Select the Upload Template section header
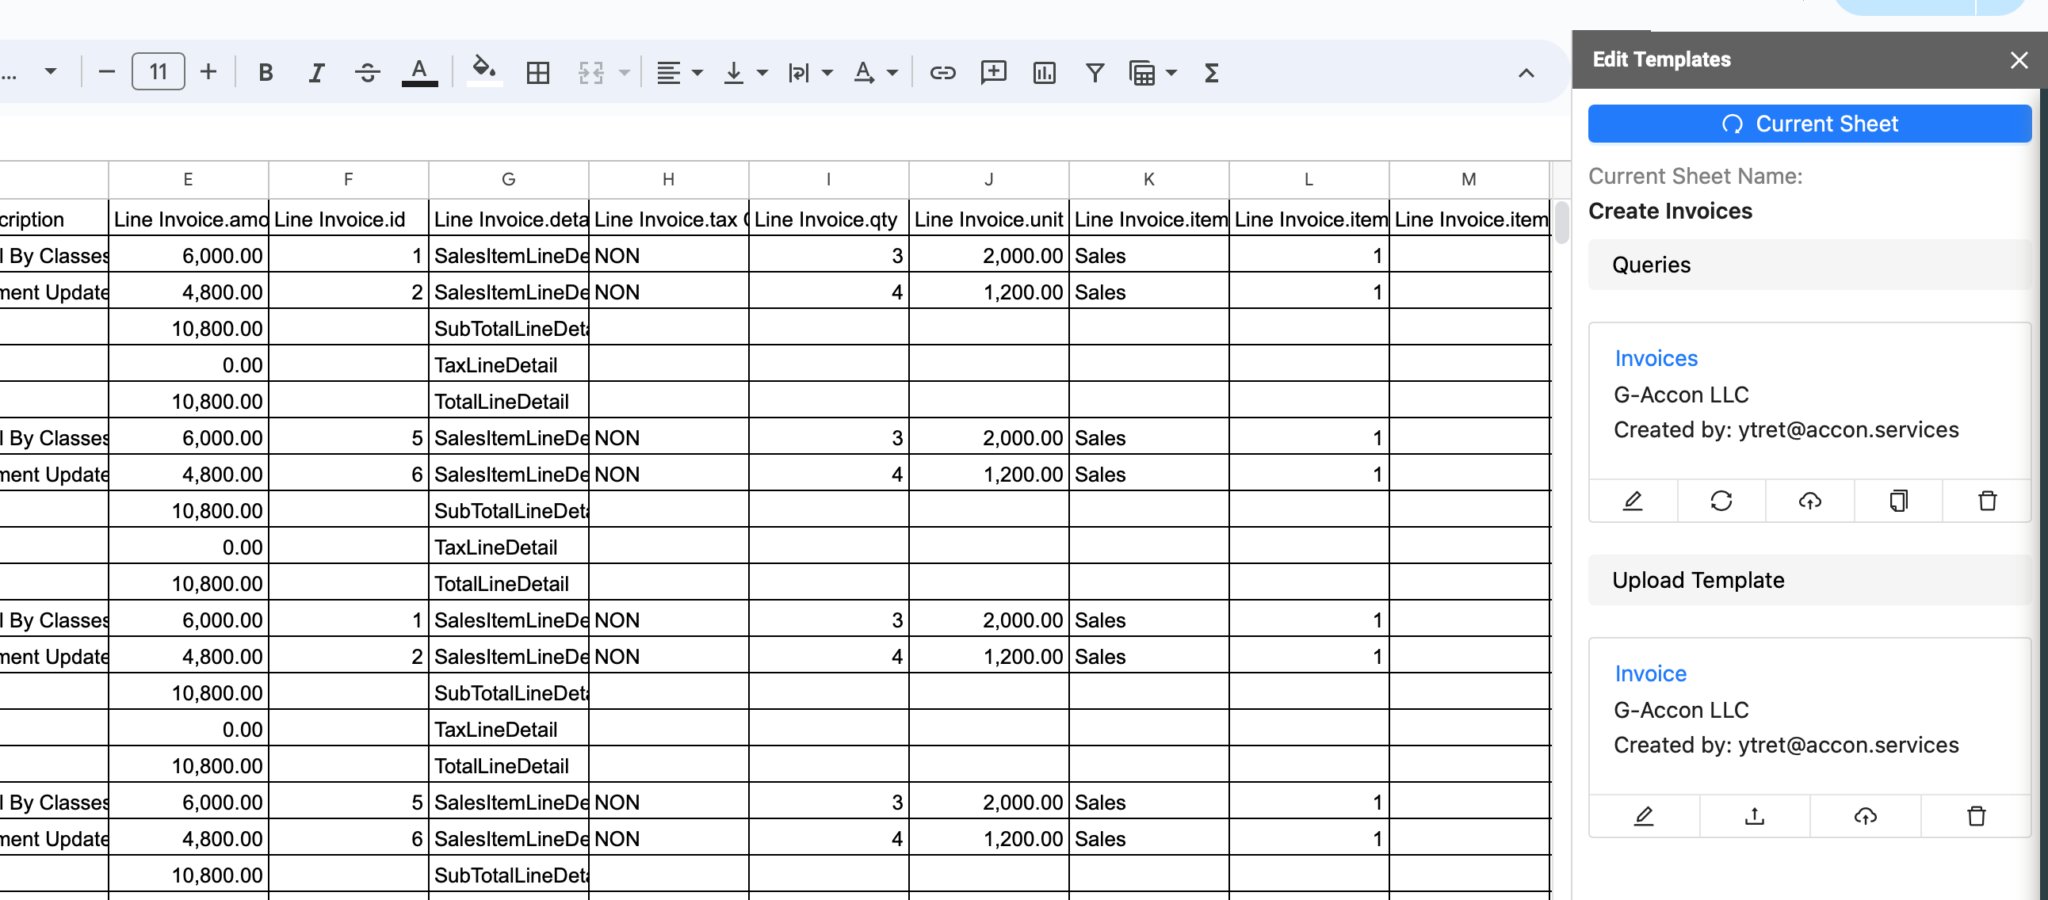 1809,580
